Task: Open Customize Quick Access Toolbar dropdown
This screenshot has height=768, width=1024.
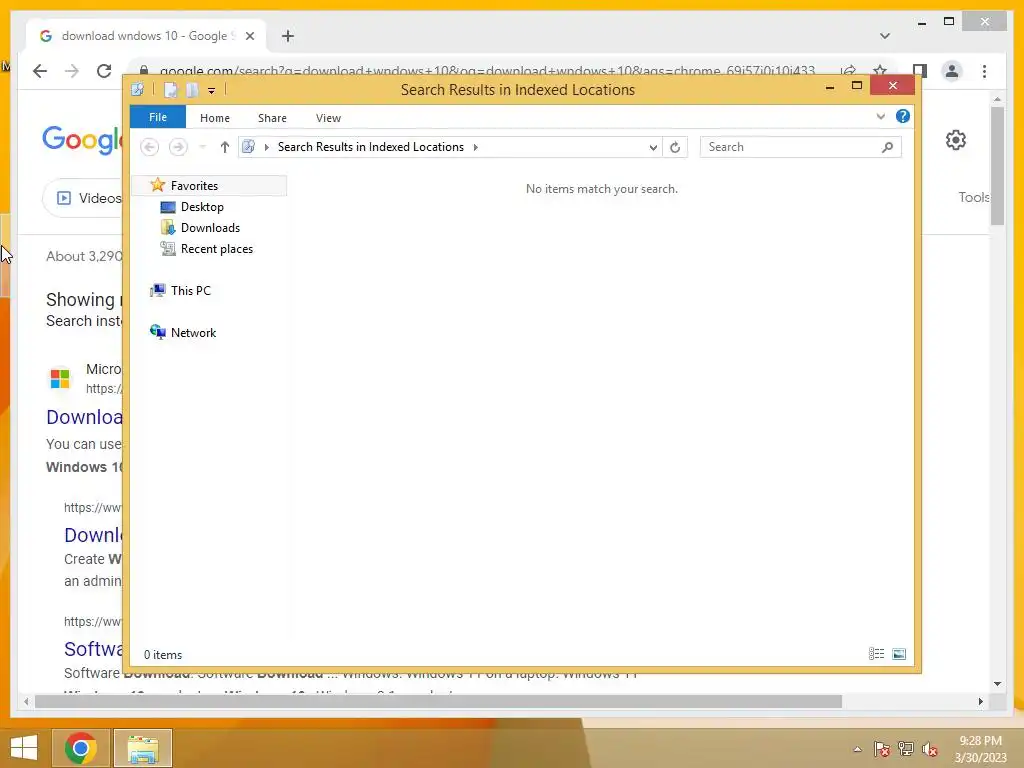Action: pyautogui.click(x=212, y=91)
